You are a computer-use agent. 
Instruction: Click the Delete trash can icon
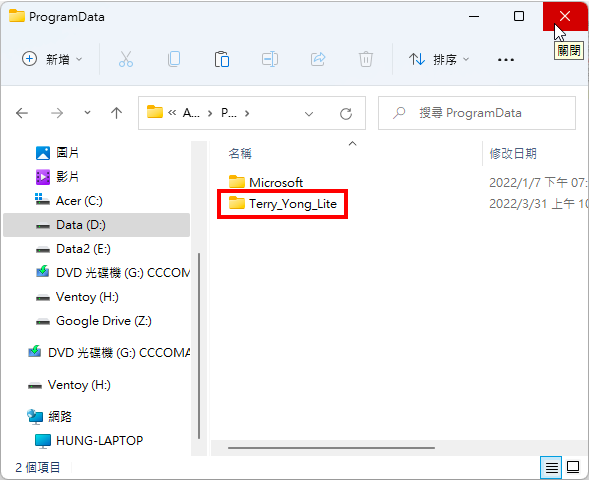[366, 59]
